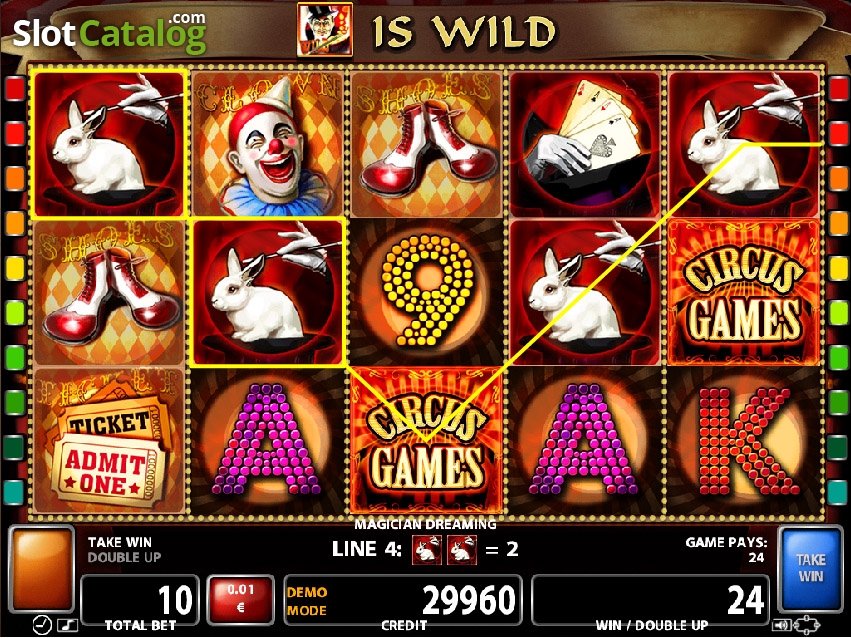The height and width of the screenshot is (638, 851).
Task: Toggle the speaker volume icon
Action: (x=780, y=625)
